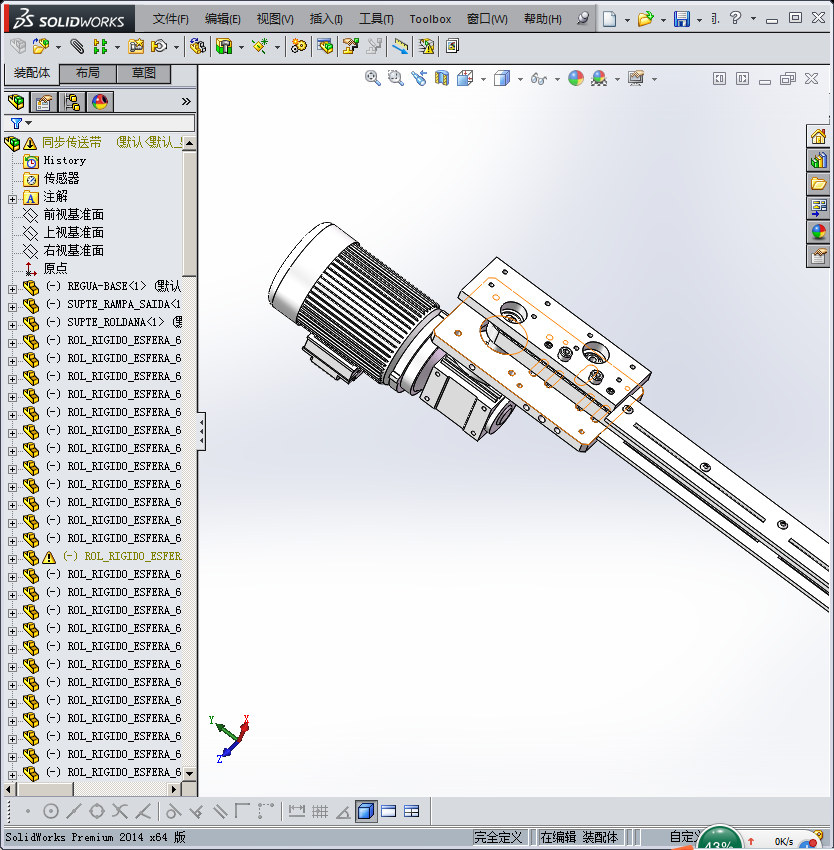The width and height of the screenshot is (834, 850).
Task: Select the 装配体 tab
Action: pos(32,73)
